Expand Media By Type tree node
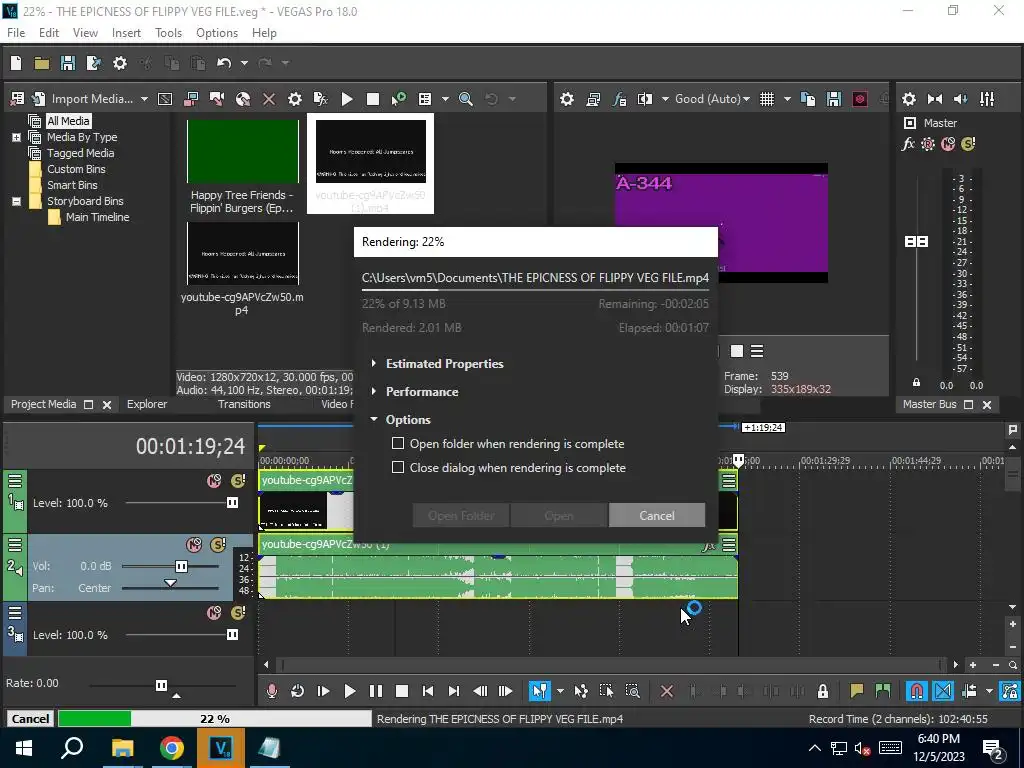The width and height of the screenshot is (1024, 768). tap(16, 137)
